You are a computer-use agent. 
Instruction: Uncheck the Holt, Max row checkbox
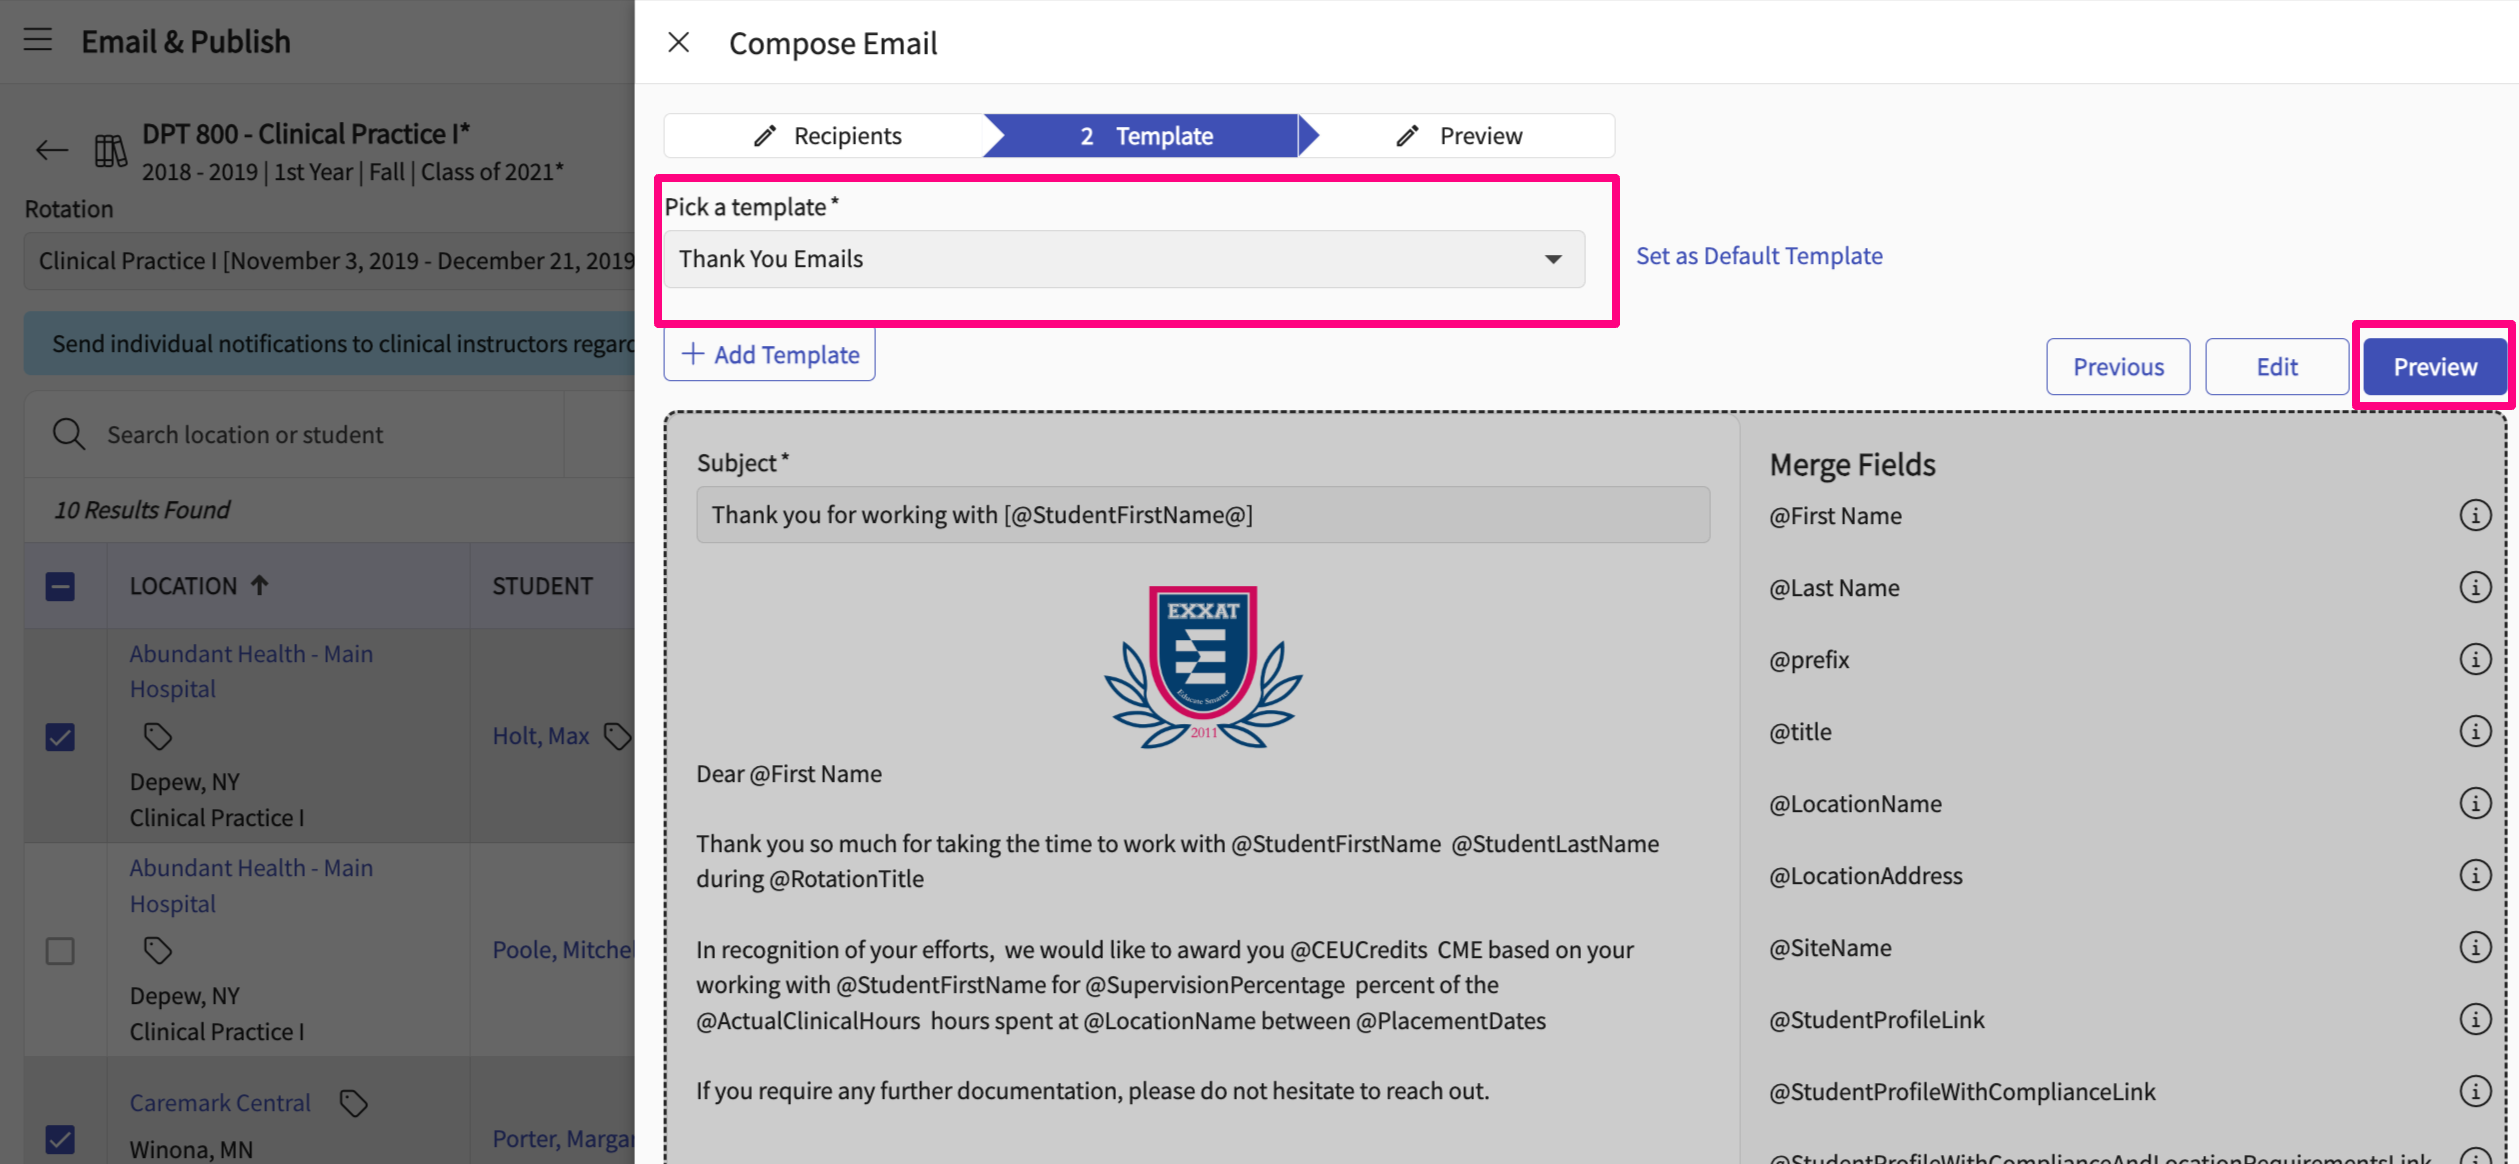coord(60,737)
